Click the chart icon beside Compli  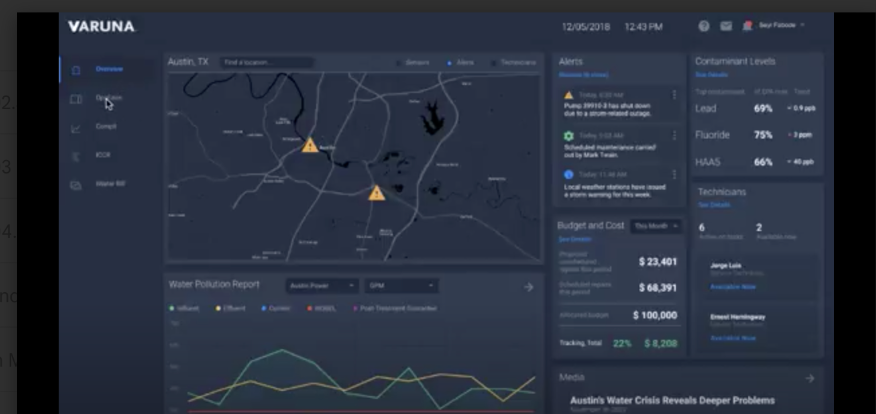[x=76, y=128]
